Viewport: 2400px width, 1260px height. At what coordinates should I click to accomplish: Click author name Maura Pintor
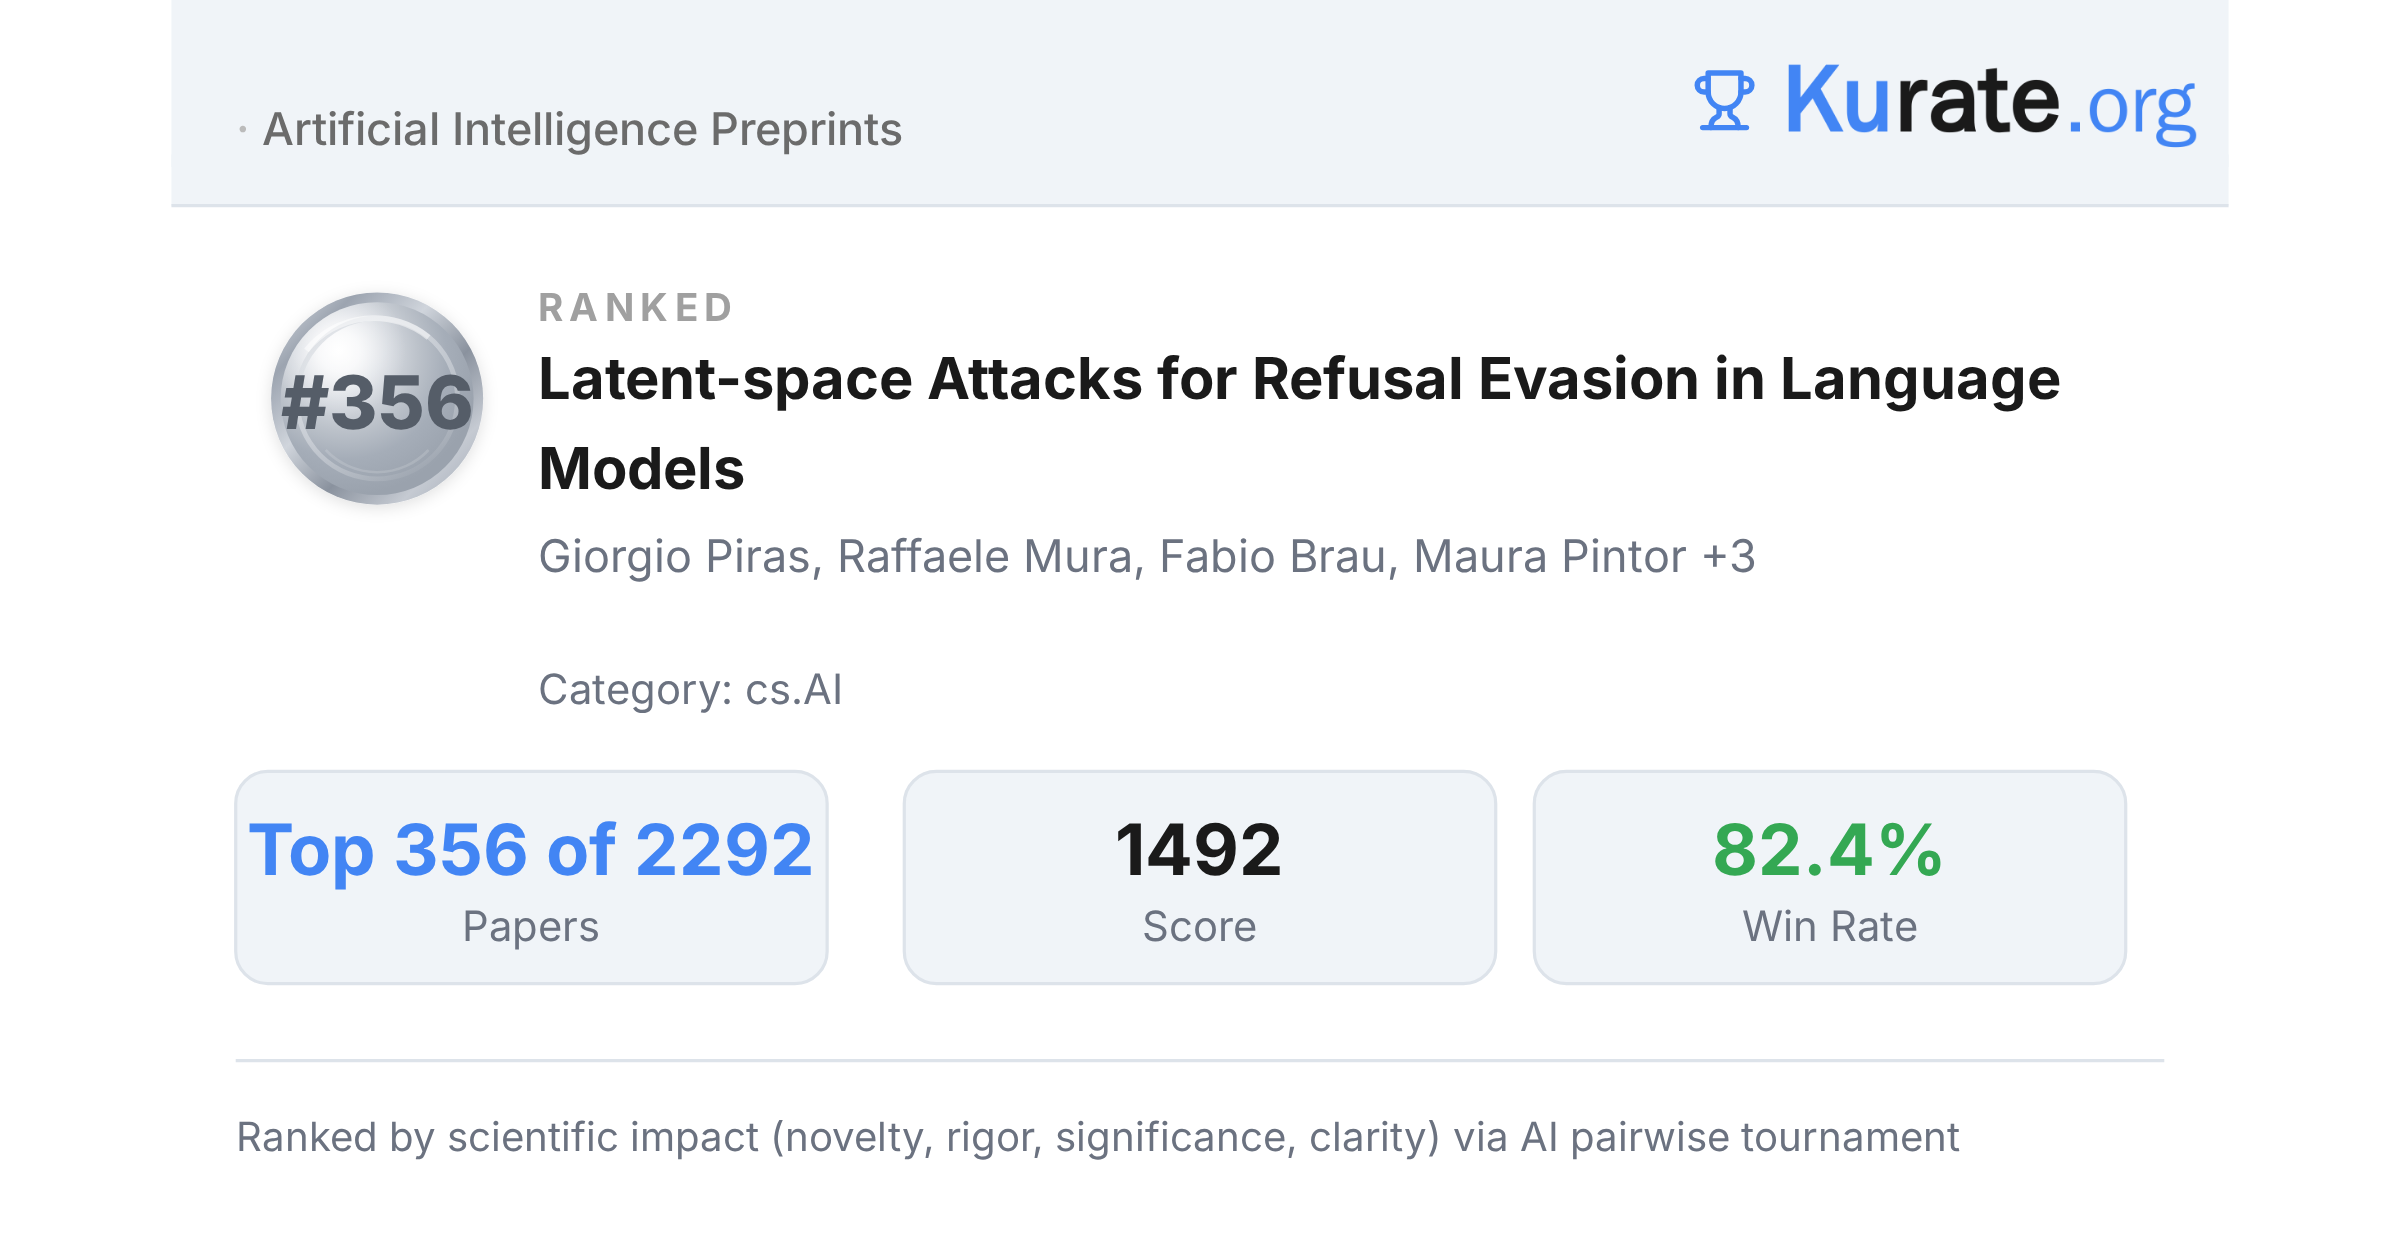1550,557
